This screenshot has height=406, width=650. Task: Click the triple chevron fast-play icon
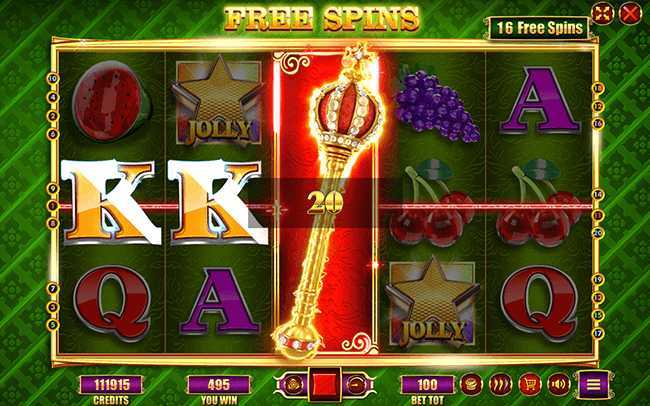point(500,384)
